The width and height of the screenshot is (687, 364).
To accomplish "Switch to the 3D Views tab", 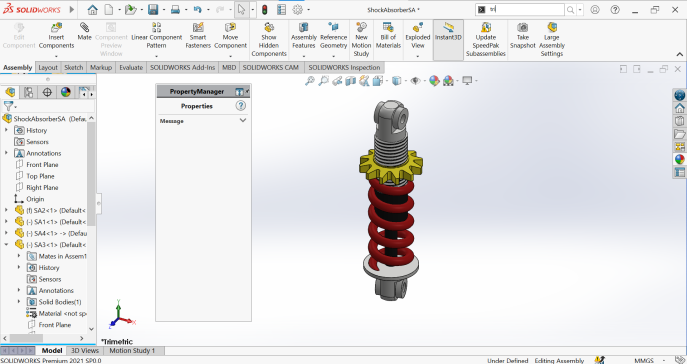I will click(x=85, y=350).
